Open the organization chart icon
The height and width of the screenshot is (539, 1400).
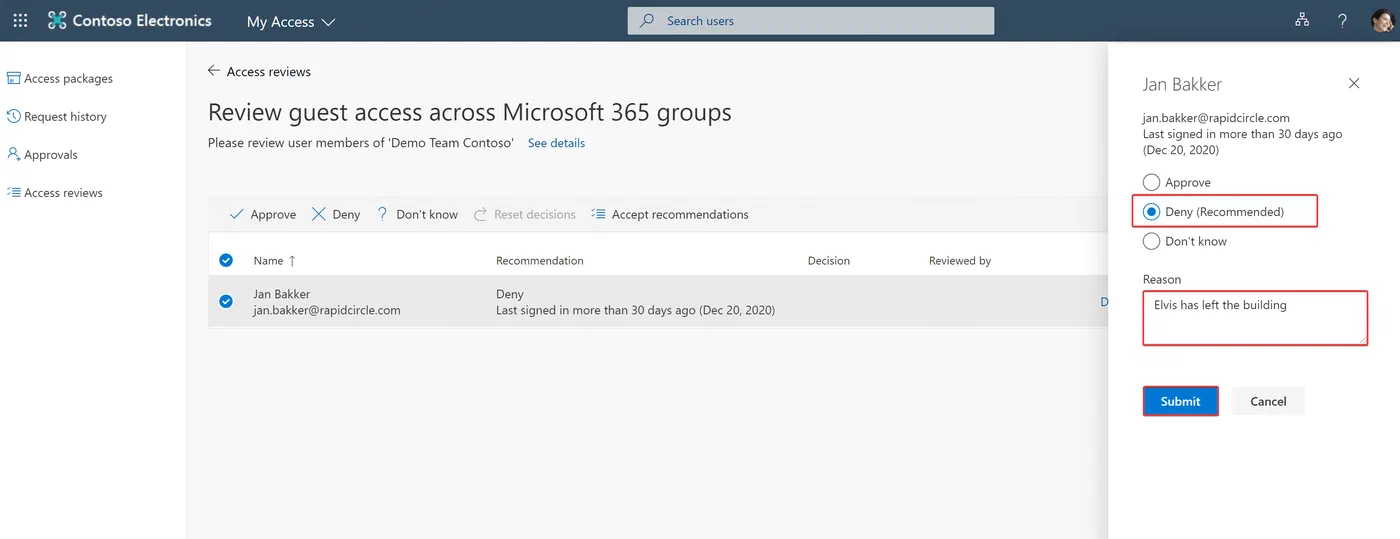pos(1302,20)
